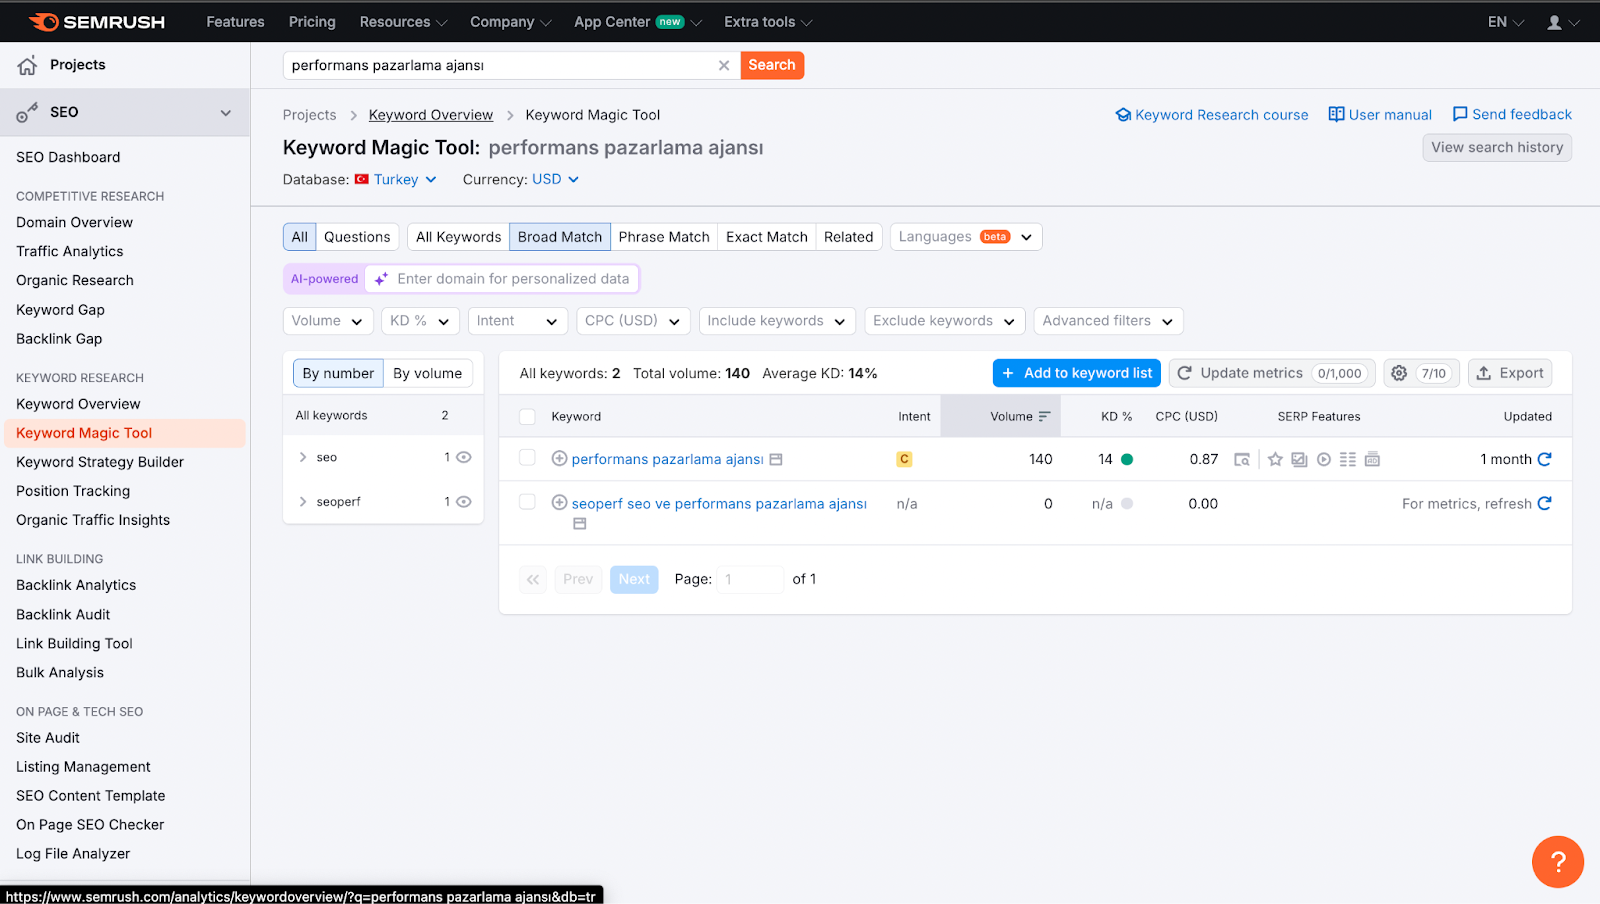Click the orange help question mark button

[1557, 861]
